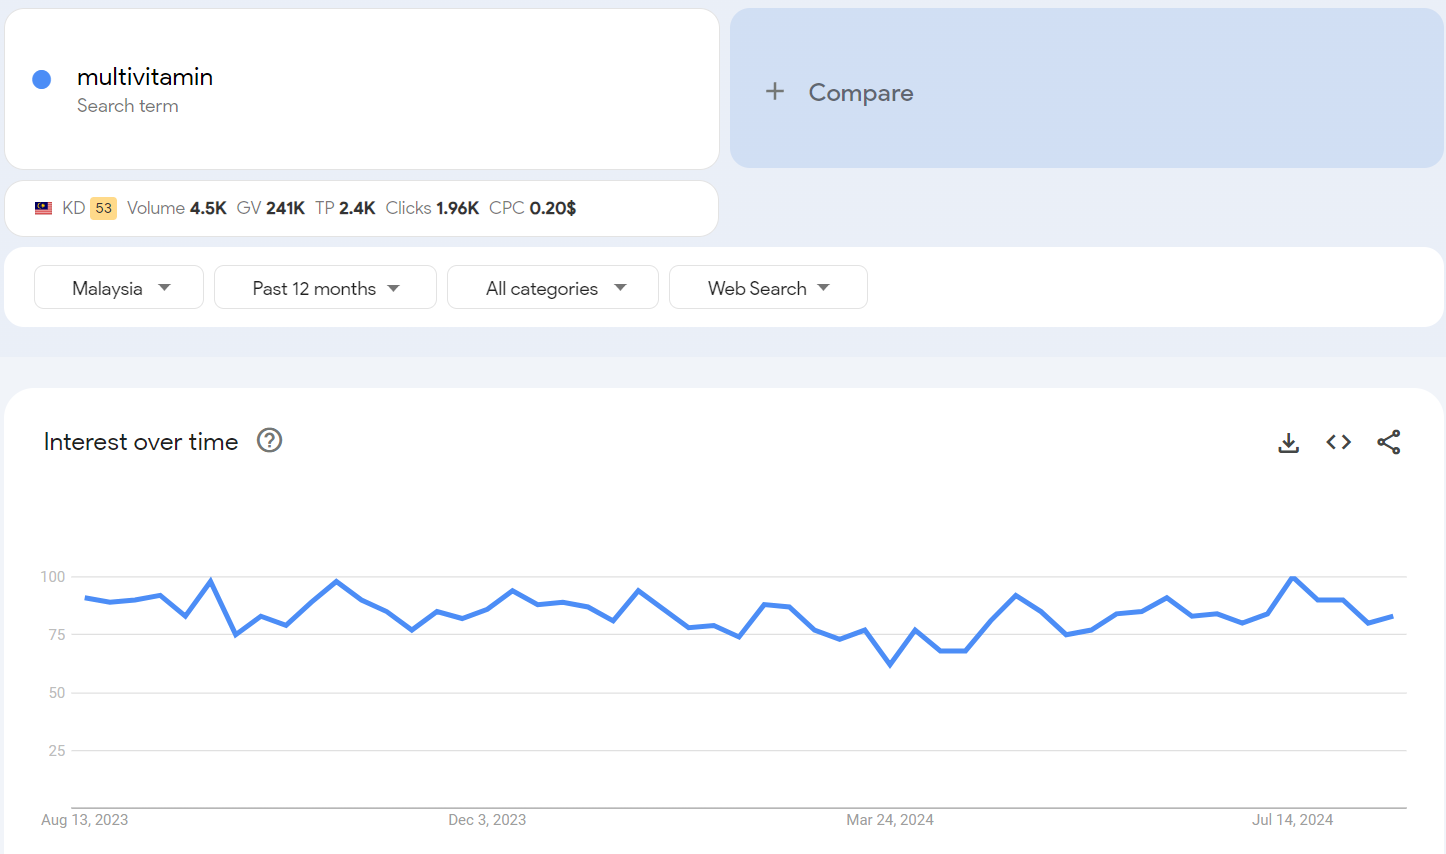Click the Malaysia flag icon
1446x854 pixels.
coord(43,208)
